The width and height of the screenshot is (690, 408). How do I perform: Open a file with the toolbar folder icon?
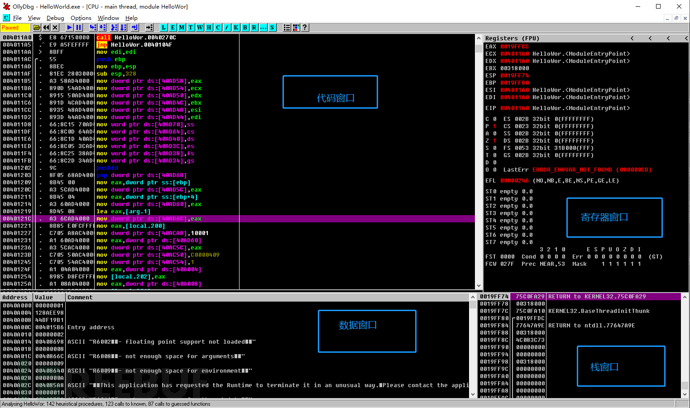[37, 27]
